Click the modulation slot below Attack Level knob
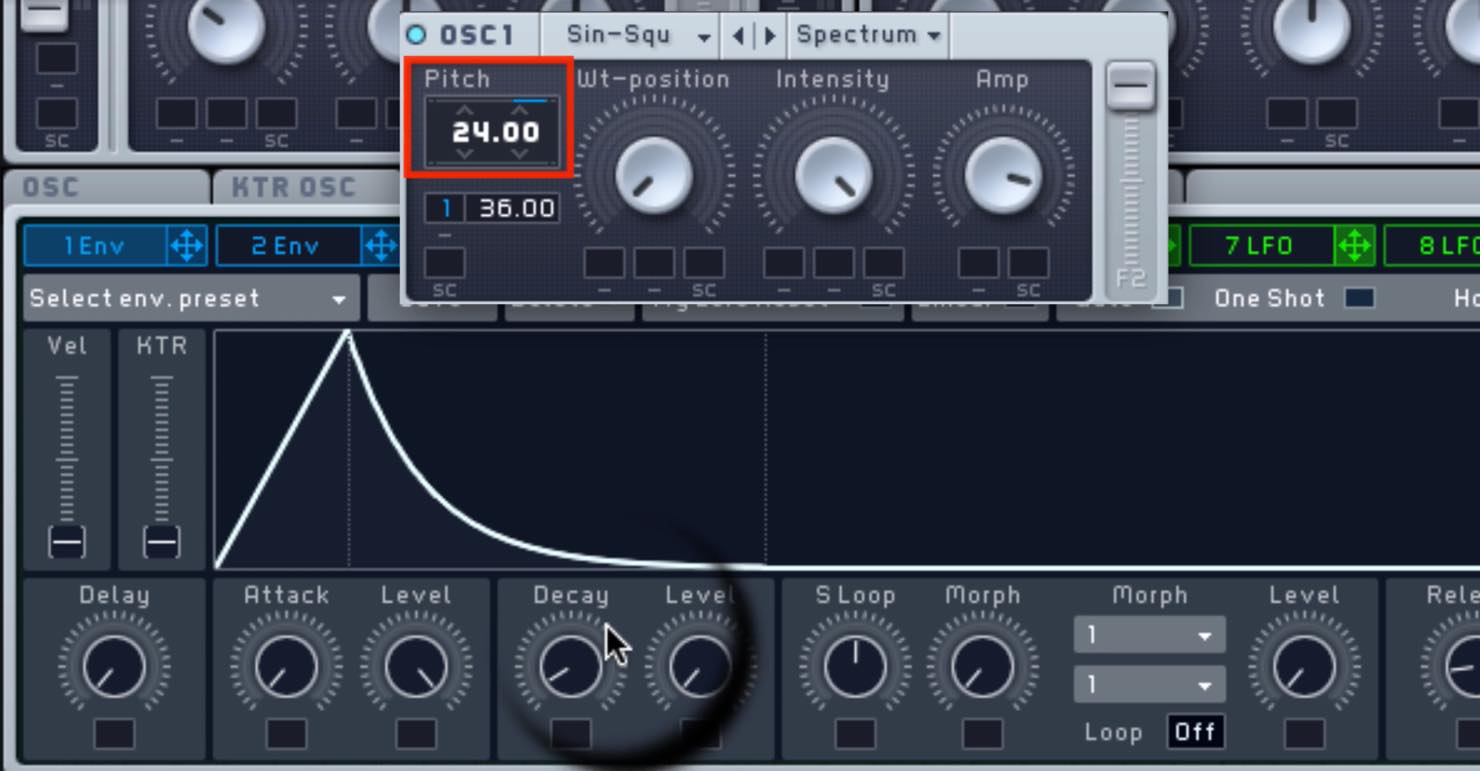The height and width of the screenshot is (771, 1480). pyautogui.click(x=416, y=733)
